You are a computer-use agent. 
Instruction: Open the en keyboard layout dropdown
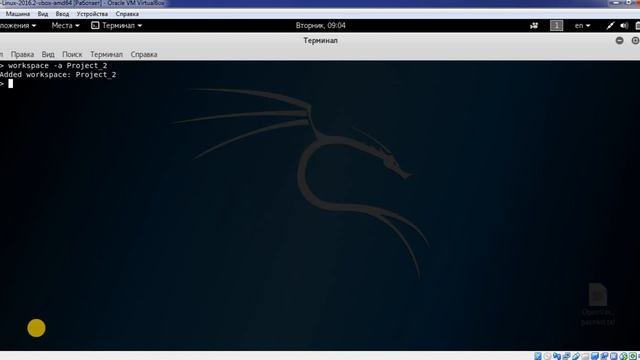pos(582,25)
